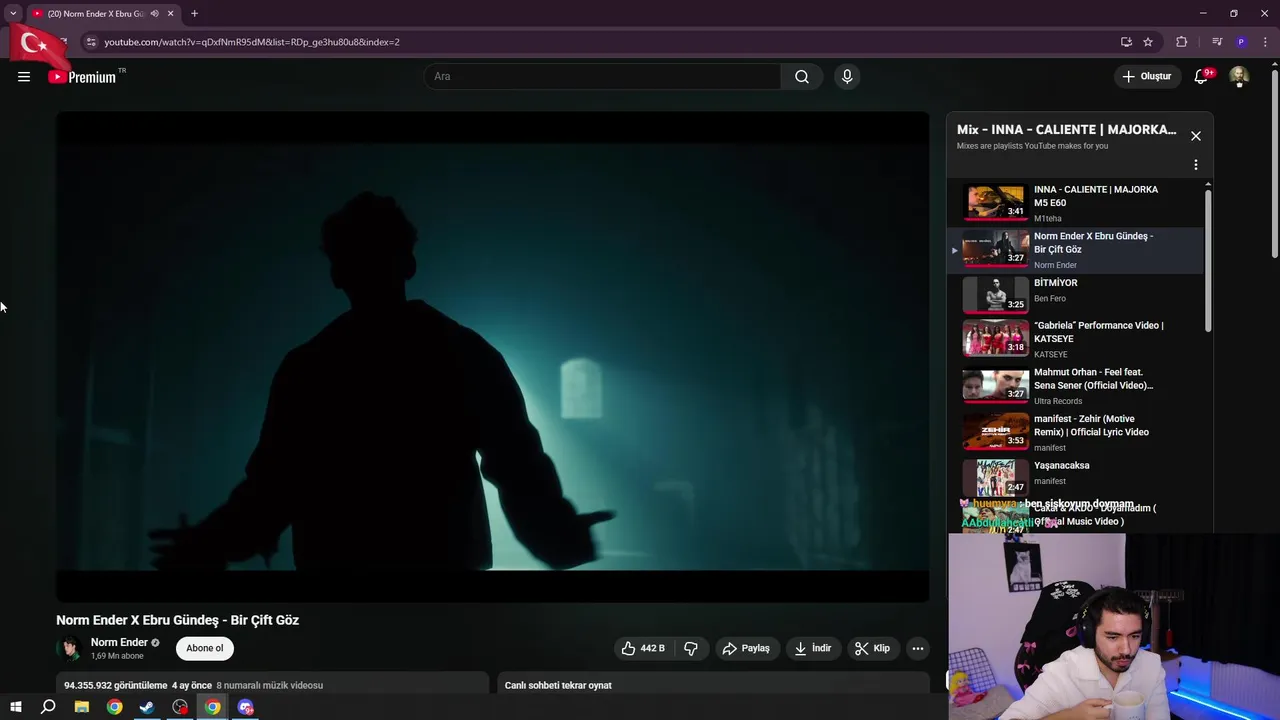Subscribe with the Abone ol button
Image resolution: width=1280 pixels, height=720 pixels.
point(205,648)
